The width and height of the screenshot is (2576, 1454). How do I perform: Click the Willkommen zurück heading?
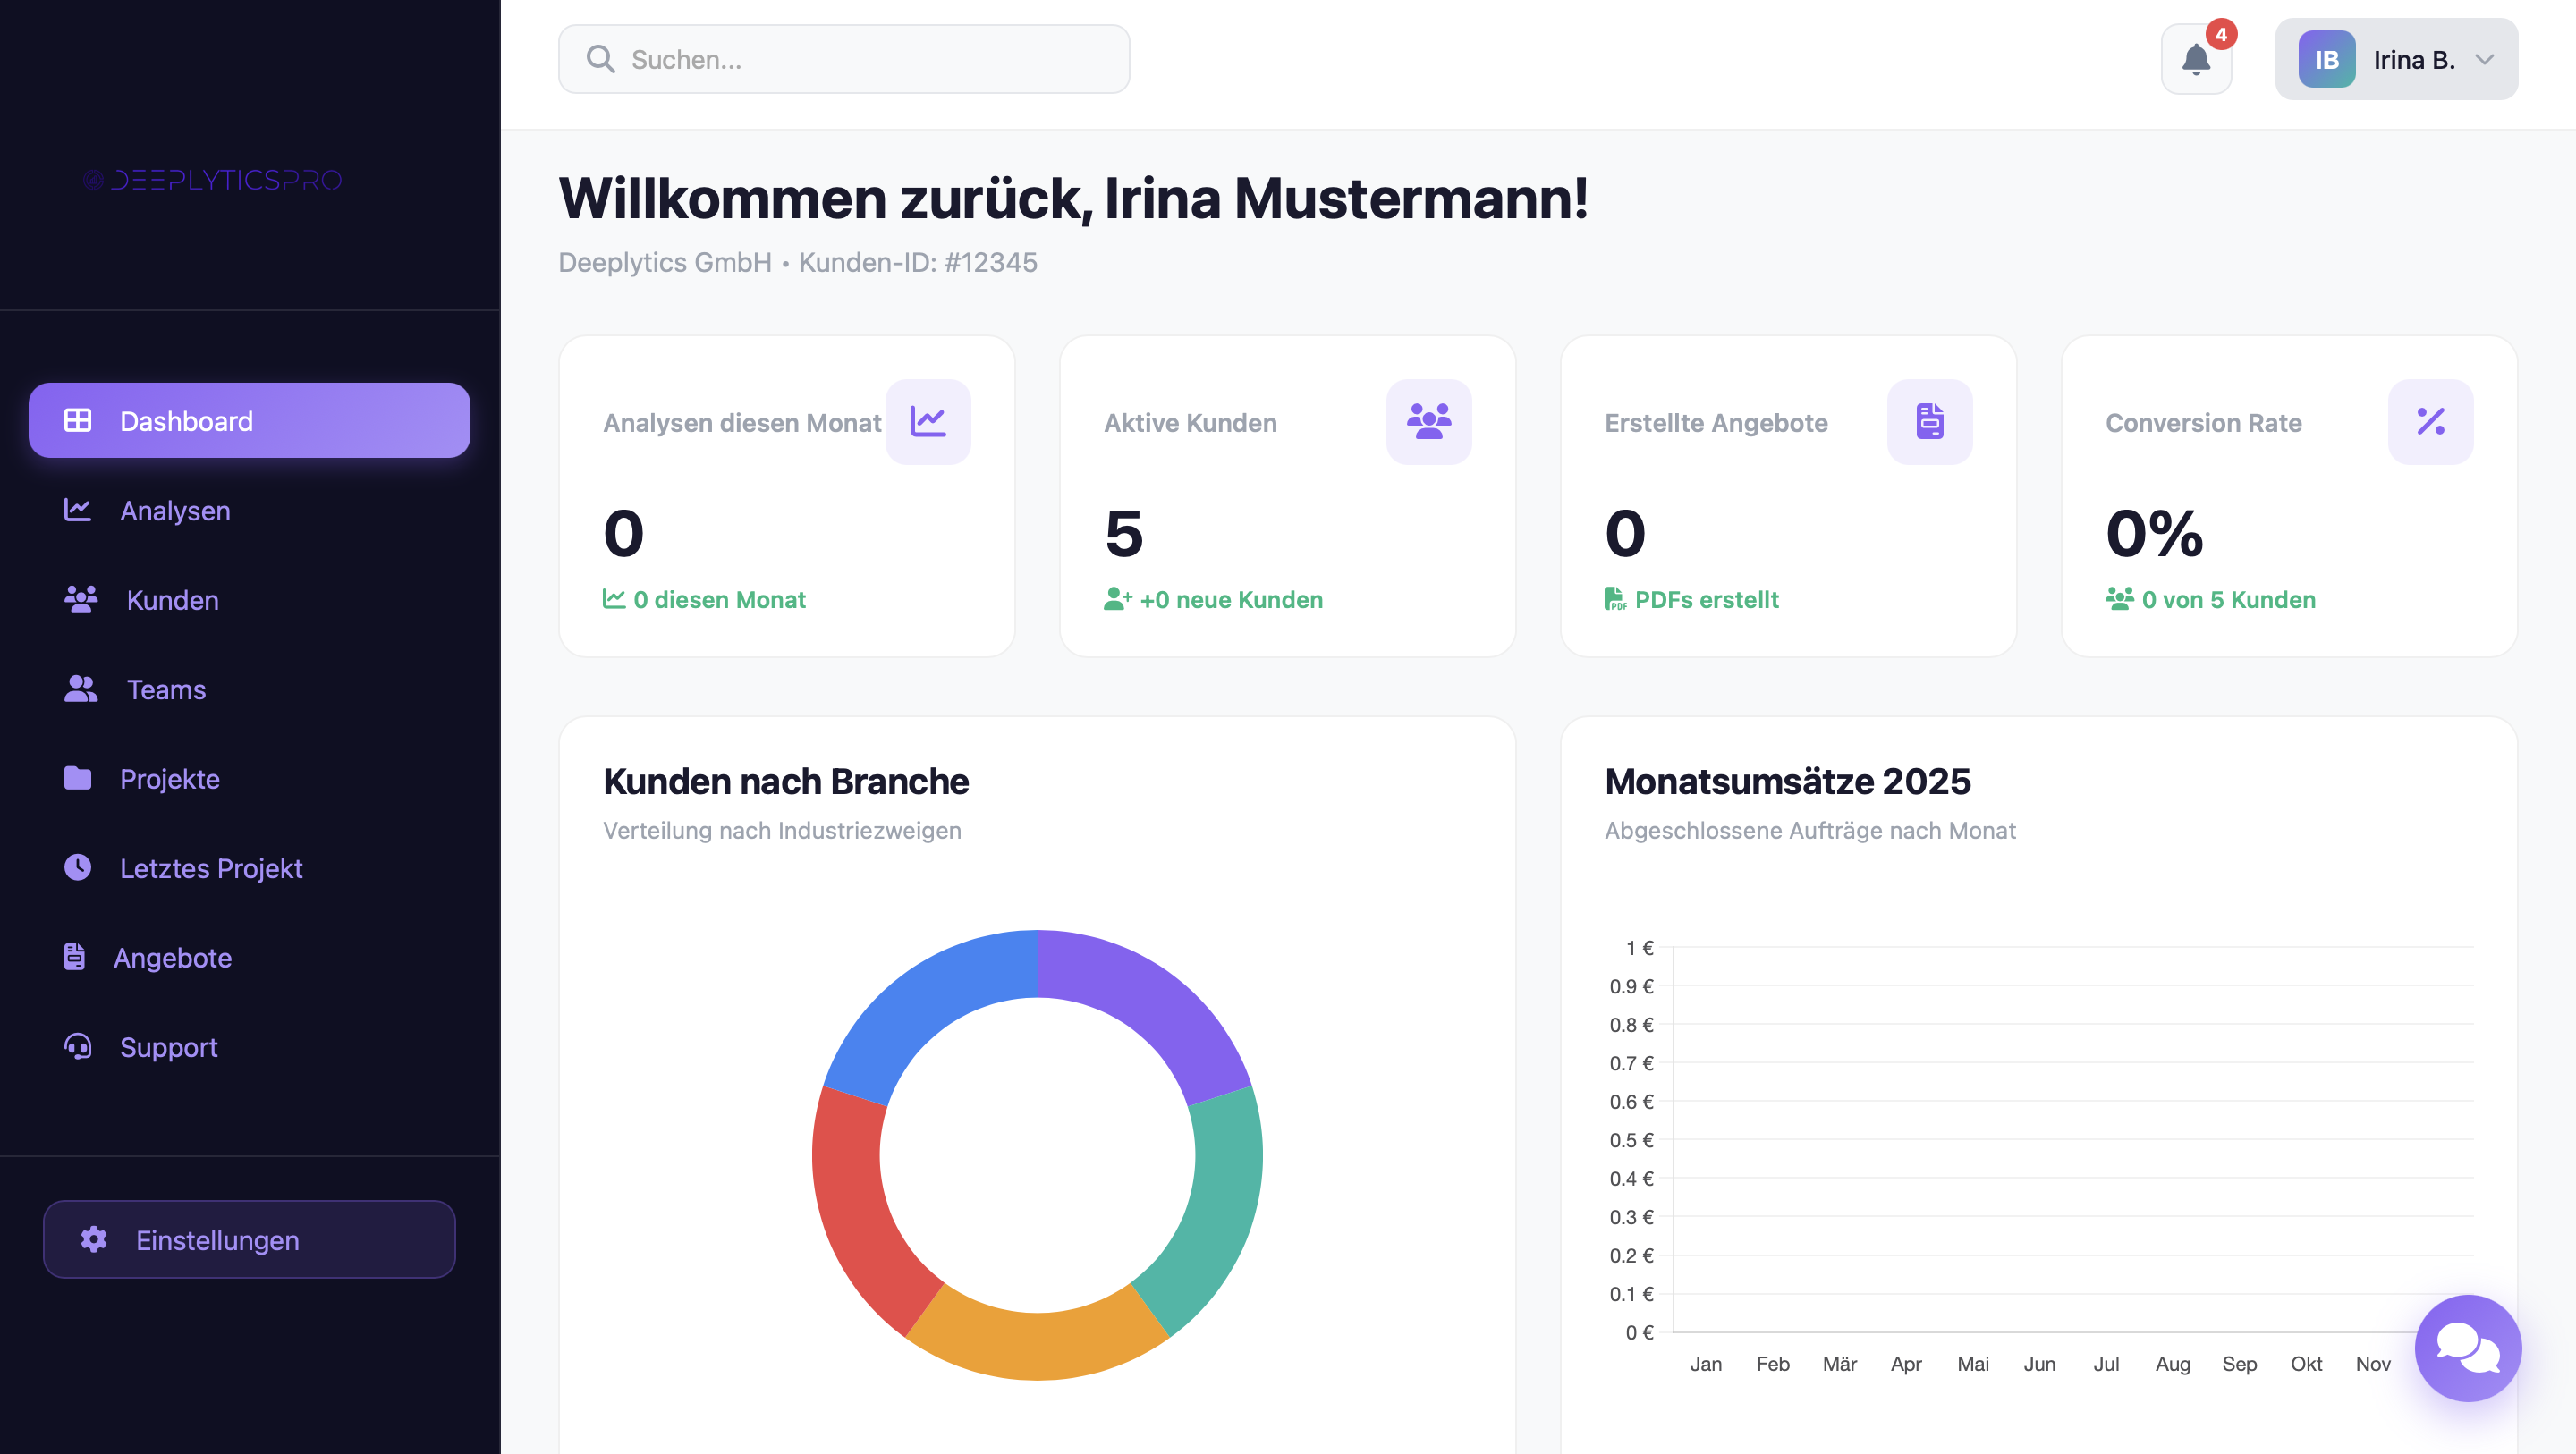point(1073,198)
